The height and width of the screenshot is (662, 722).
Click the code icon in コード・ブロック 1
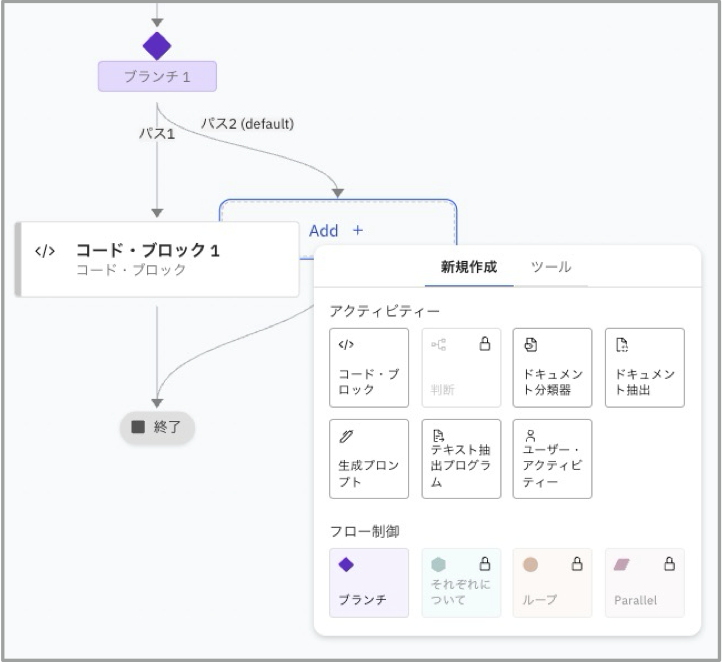(45, 251)
